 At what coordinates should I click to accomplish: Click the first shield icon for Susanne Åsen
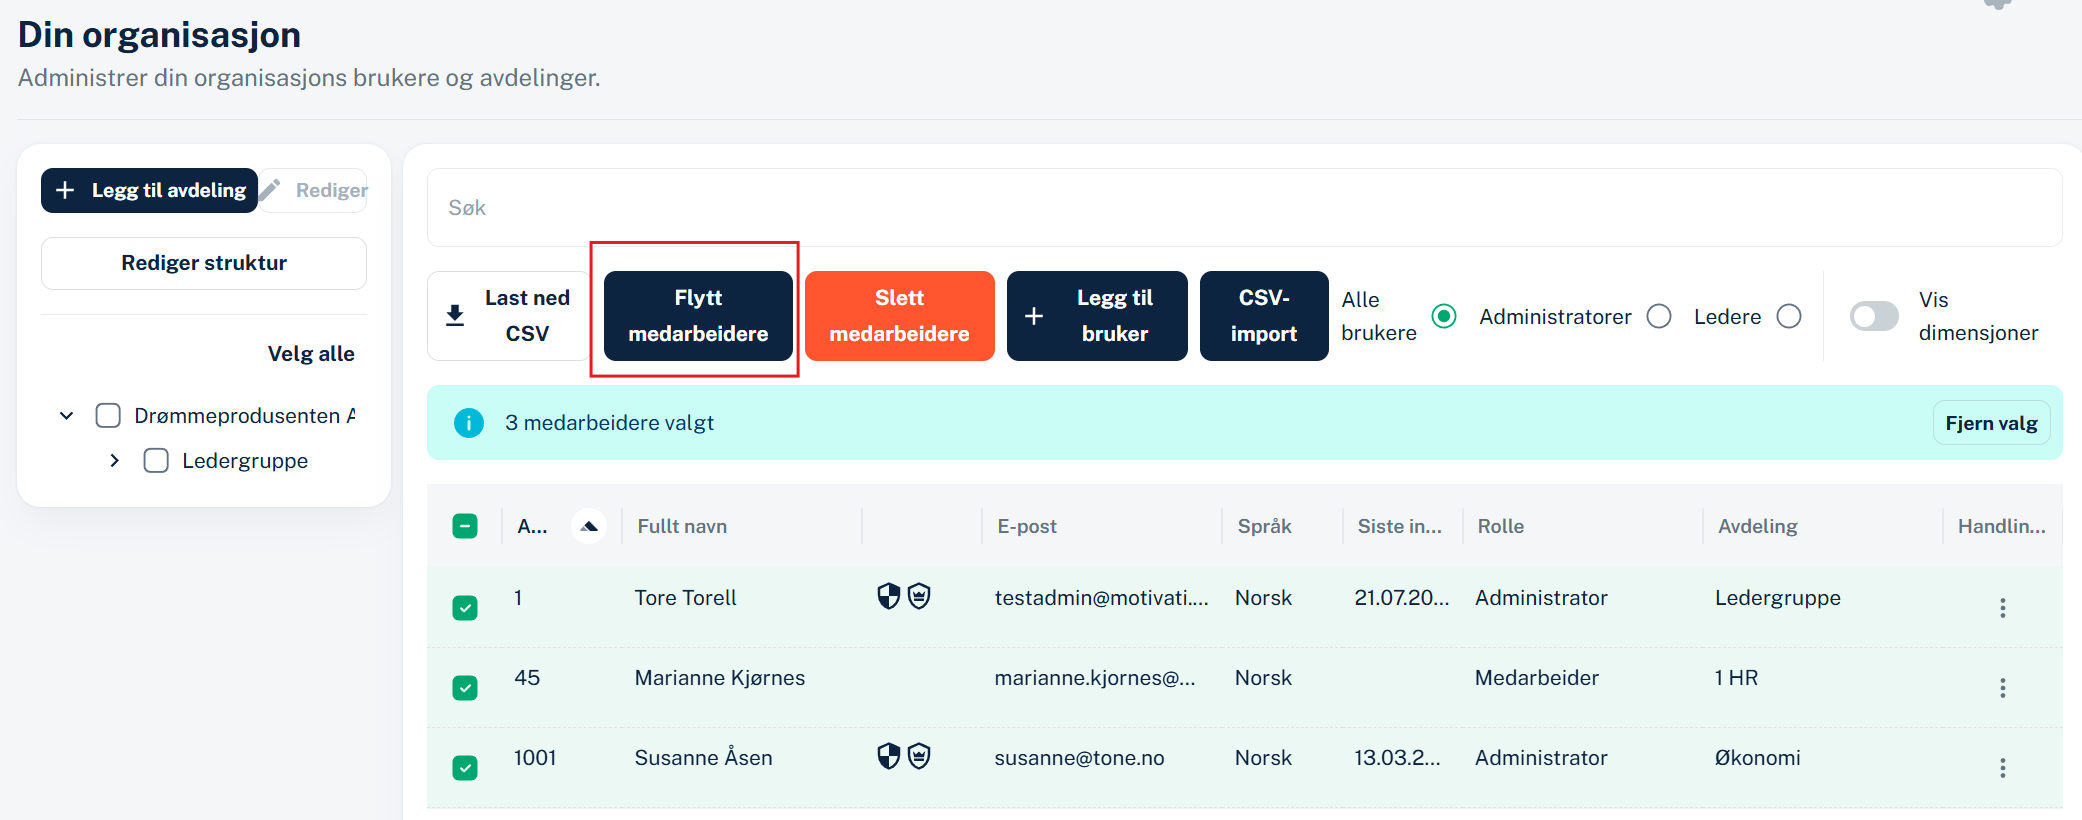(x=889, y=756)
